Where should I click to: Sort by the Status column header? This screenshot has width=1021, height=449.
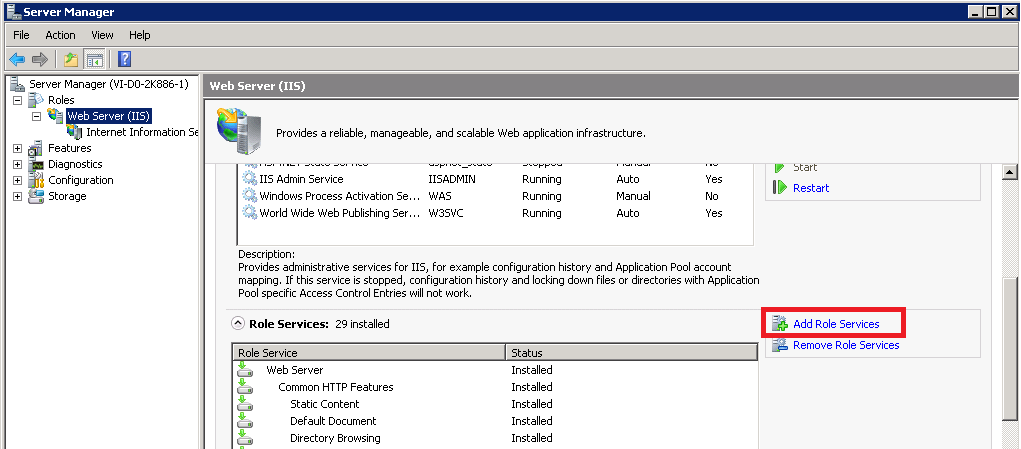[632, 353]
